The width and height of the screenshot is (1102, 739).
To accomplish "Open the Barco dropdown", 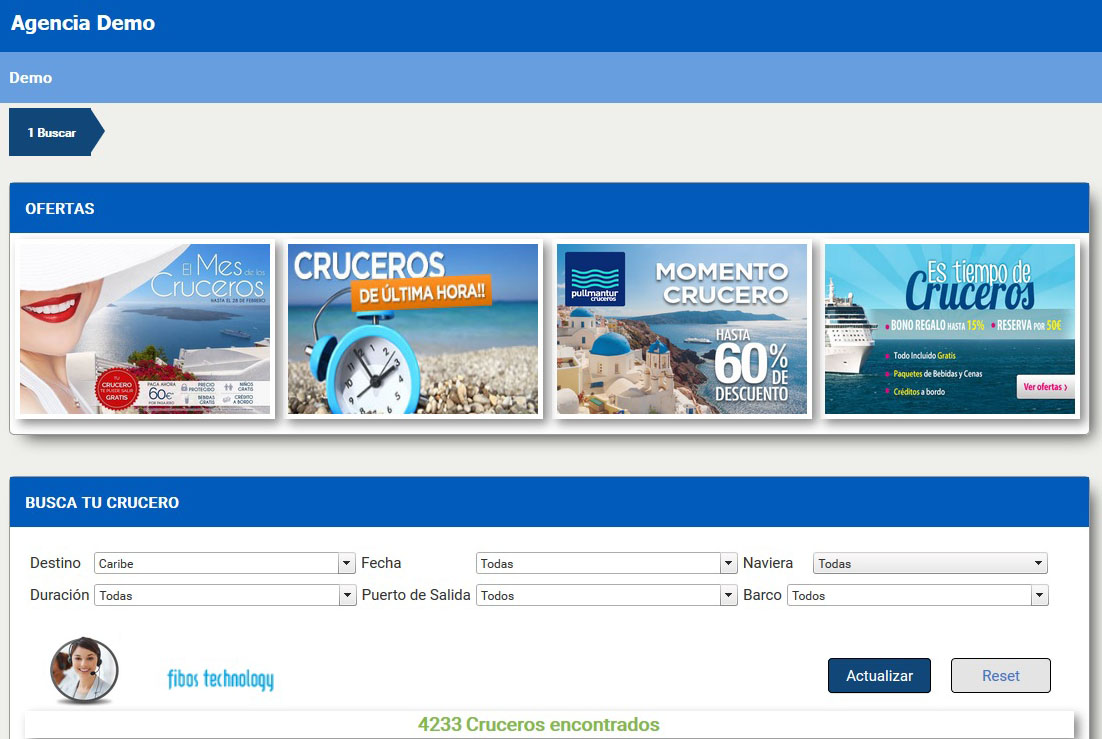I will 918,595.
